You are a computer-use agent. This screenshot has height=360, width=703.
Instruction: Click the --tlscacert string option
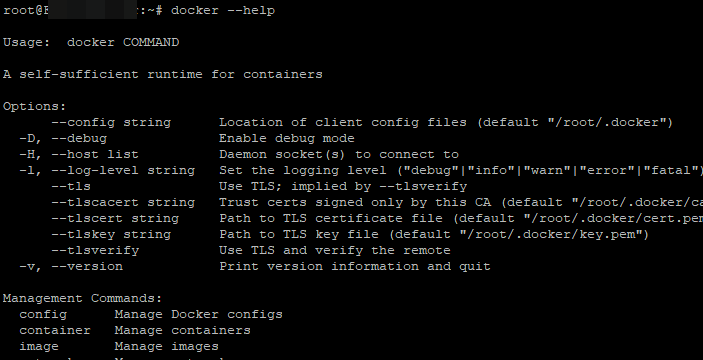pos(123,202)
